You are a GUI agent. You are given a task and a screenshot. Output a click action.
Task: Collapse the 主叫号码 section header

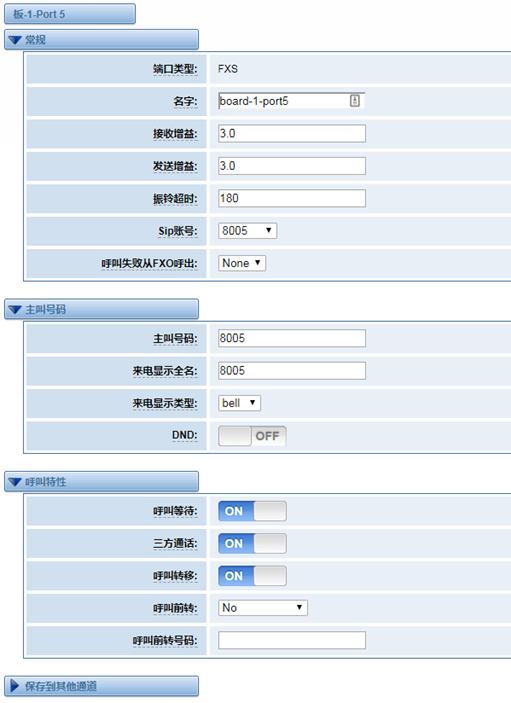[x=101, y=309]
